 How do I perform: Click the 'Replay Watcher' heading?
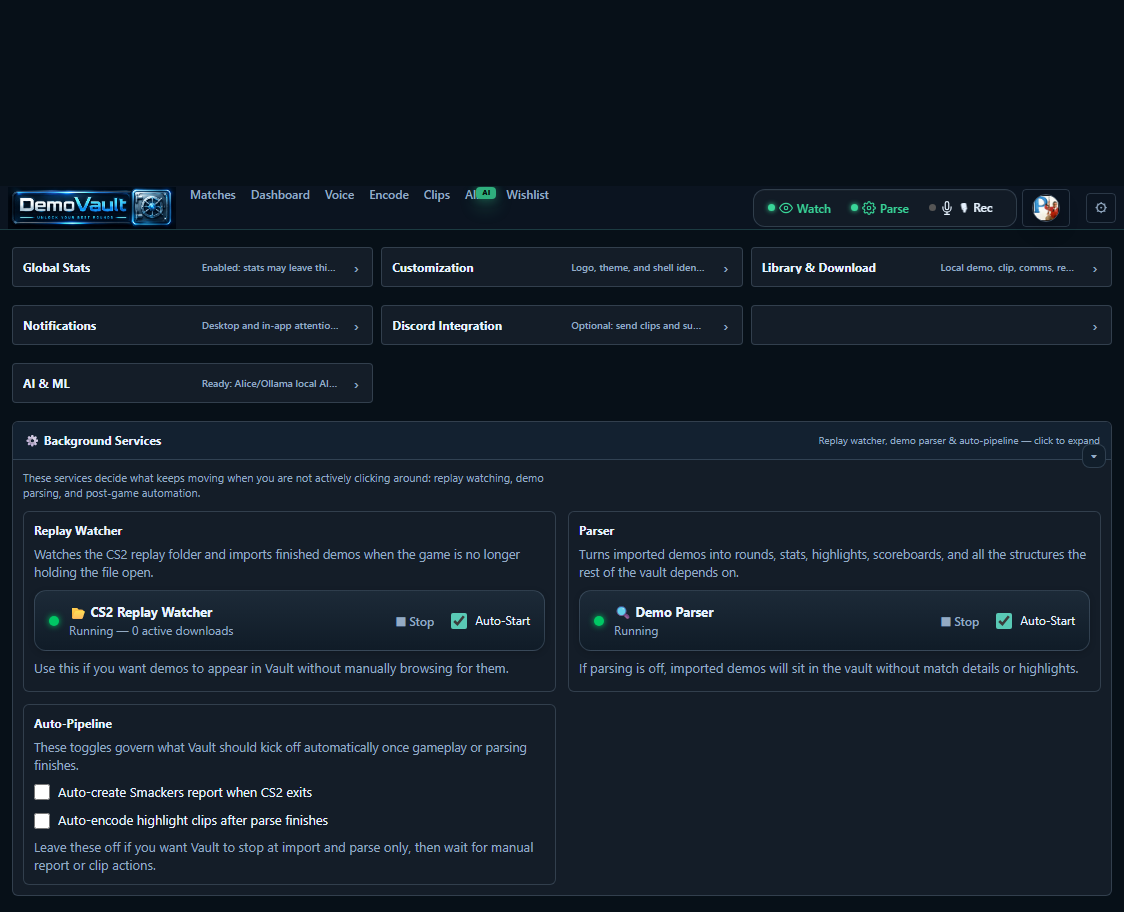tap(78, 531)
